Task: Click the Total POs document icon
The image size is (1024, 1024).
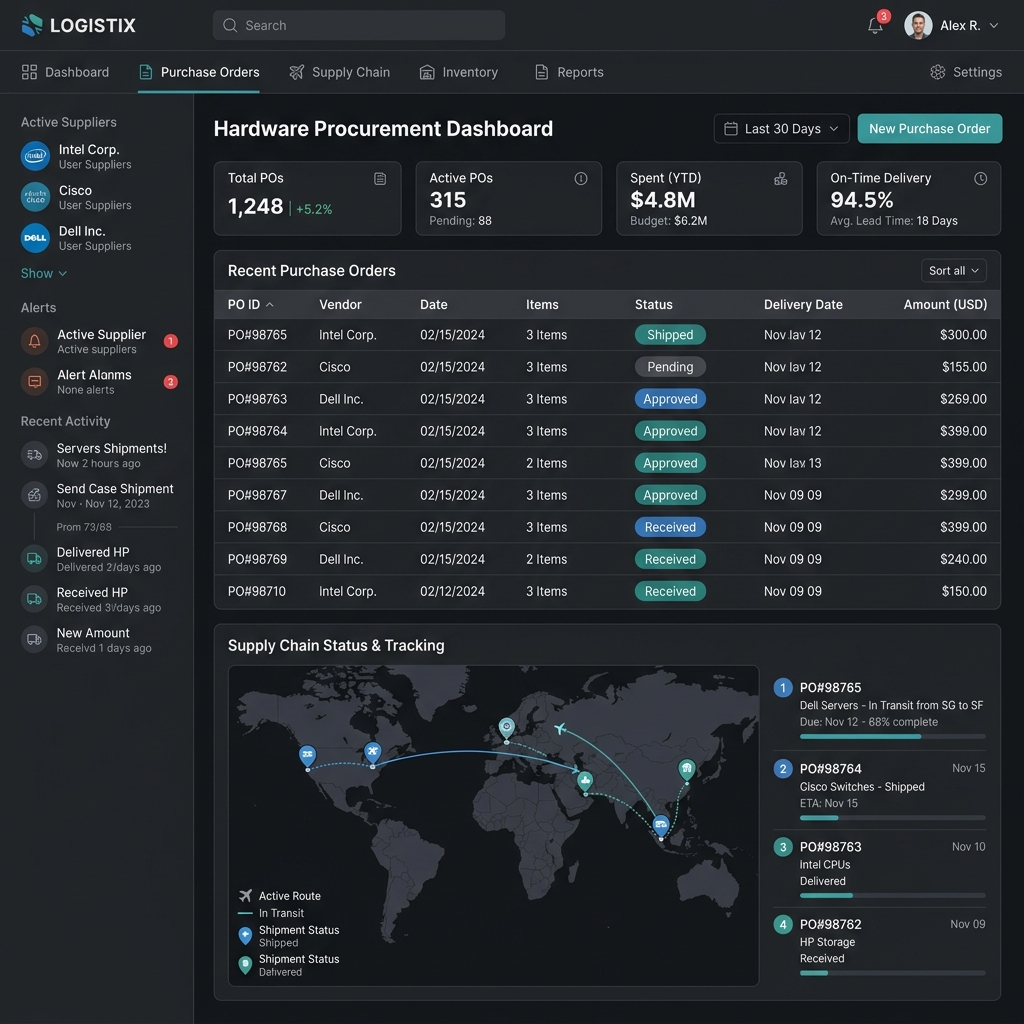Action: 380,179
